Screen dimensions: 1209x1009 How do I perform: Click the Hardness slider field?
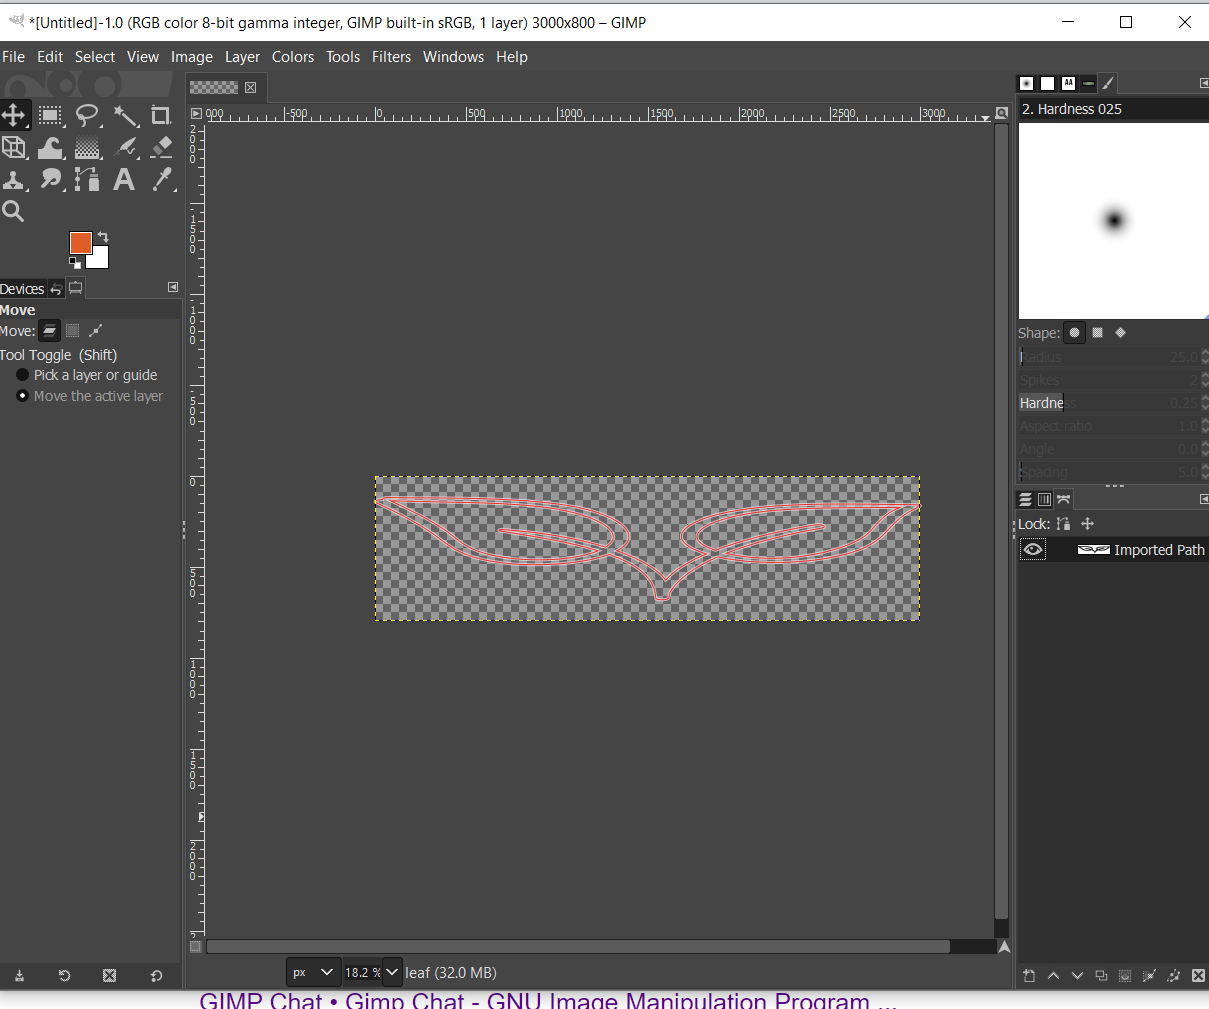pyautogui.click(x=1110, y=403)
